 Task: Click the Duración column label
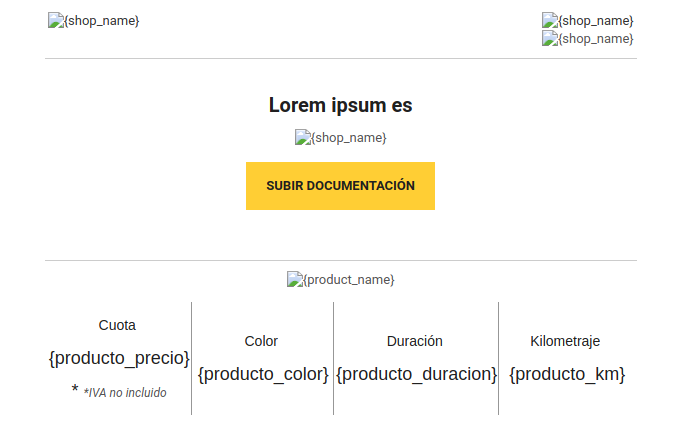click(415, 341)
